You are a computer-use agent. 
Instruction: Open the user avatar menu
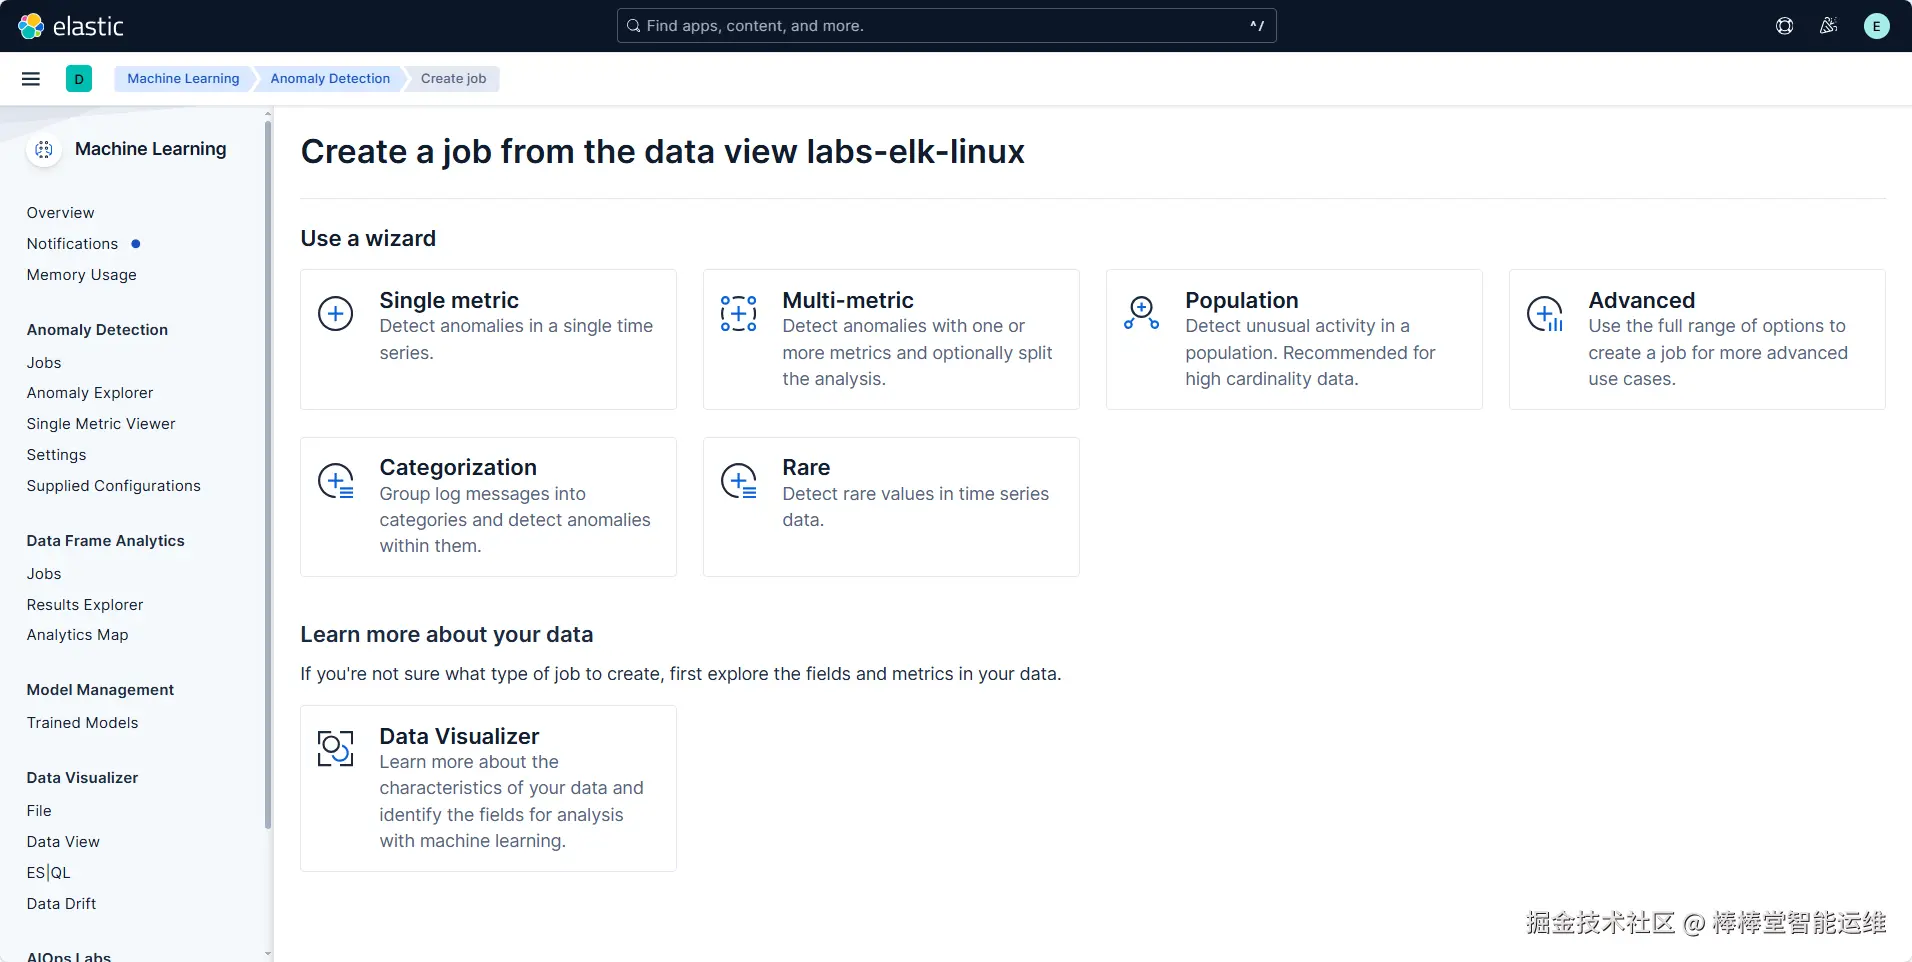(x=1876, y=26)
